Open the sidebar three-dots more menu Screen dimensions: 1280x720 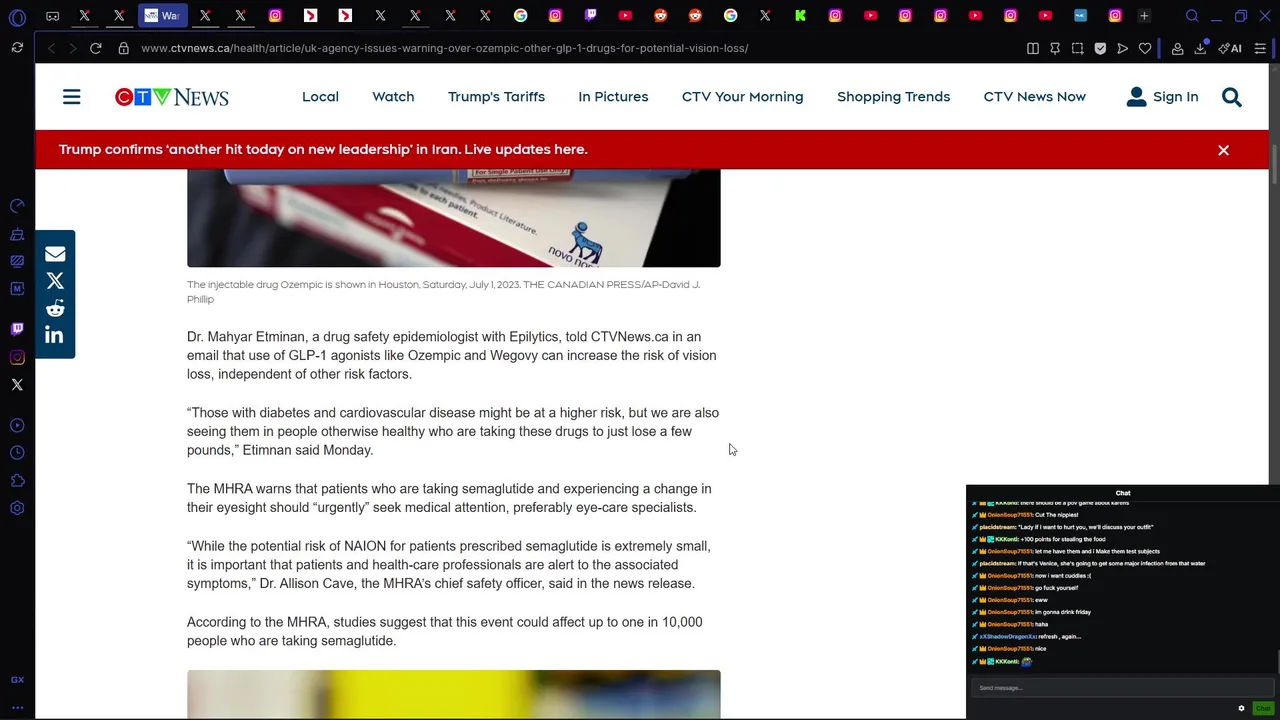[x=17, y=707]
